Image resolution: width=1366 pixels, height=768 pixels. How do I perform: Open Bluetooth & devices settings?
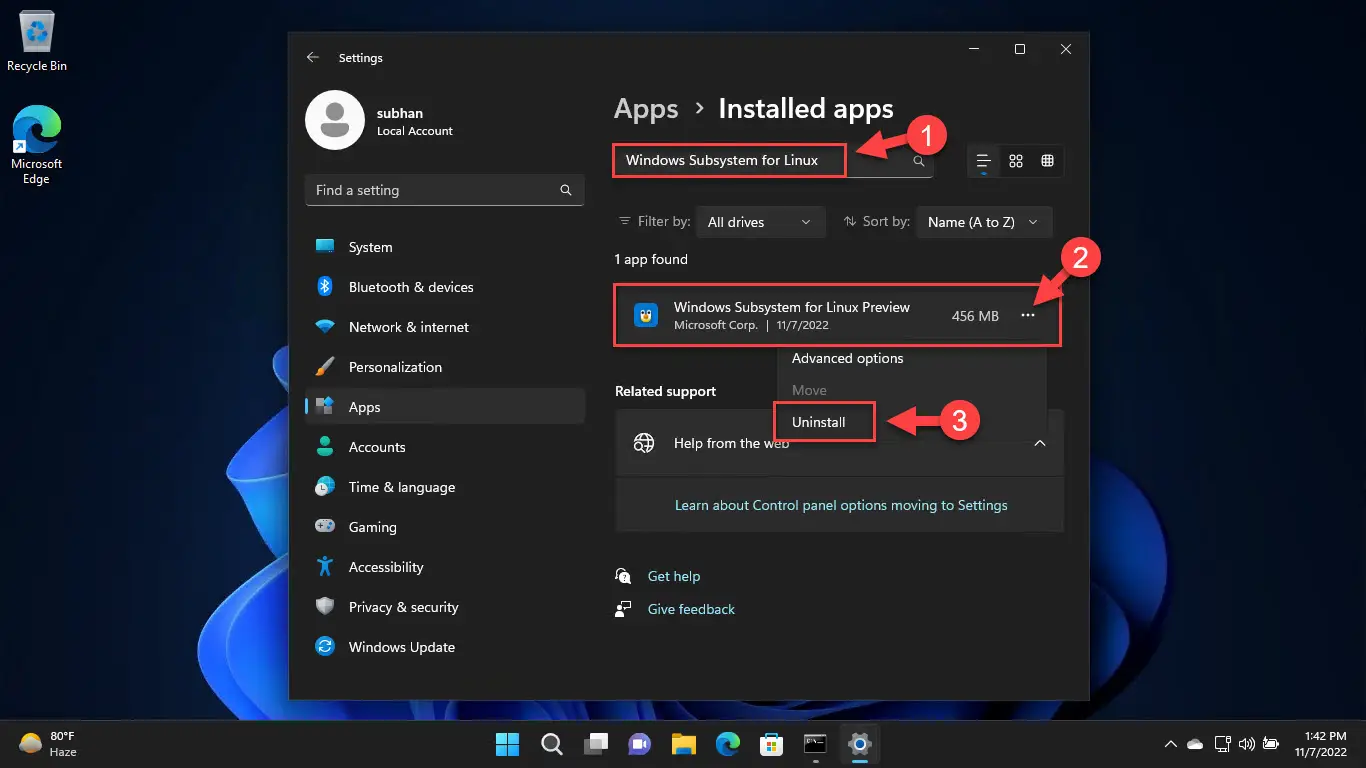tap(445, 287)
